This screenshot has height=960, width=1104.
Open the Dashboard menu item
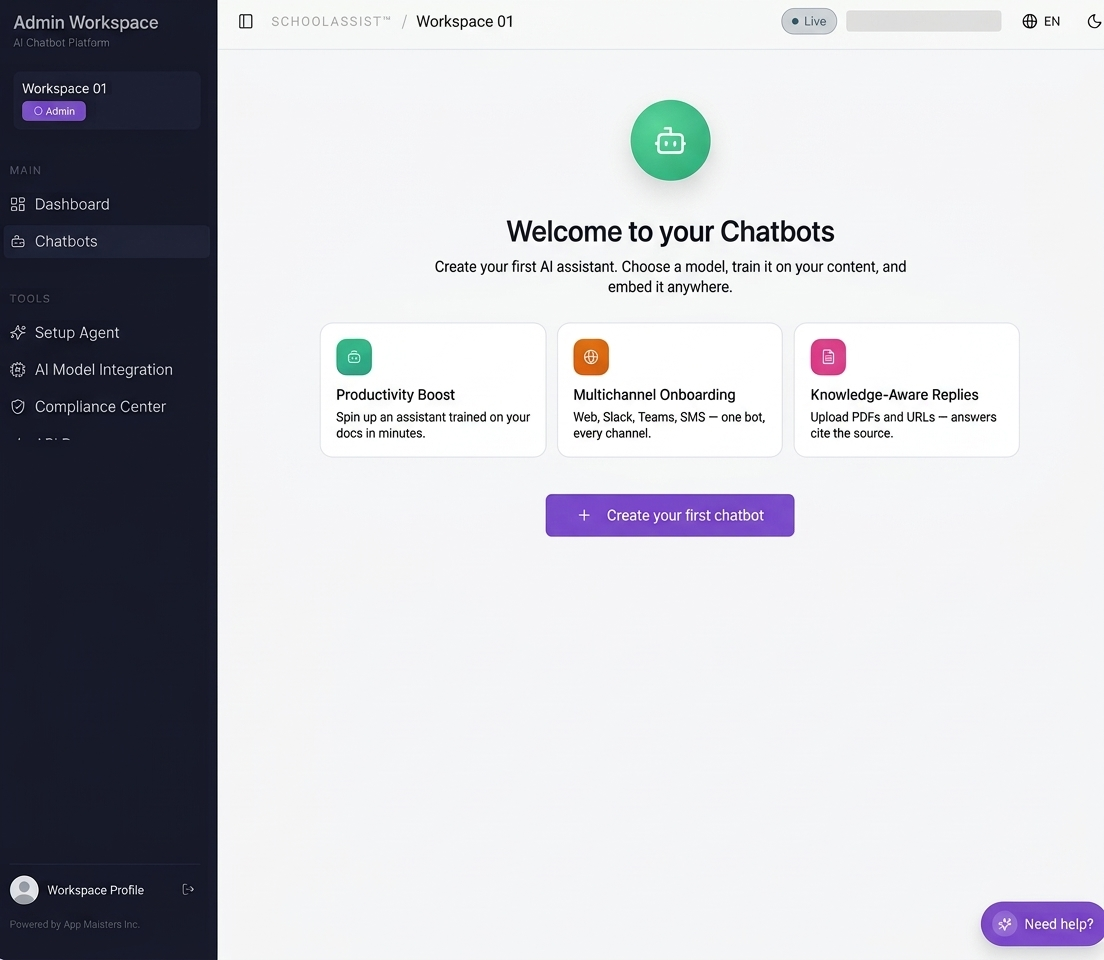point(107,204)
